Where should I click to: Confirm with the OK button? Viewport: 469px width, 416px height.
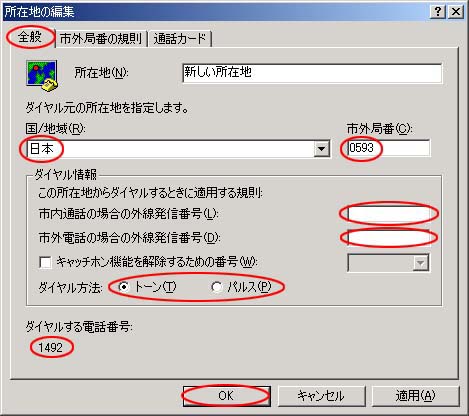226,396
